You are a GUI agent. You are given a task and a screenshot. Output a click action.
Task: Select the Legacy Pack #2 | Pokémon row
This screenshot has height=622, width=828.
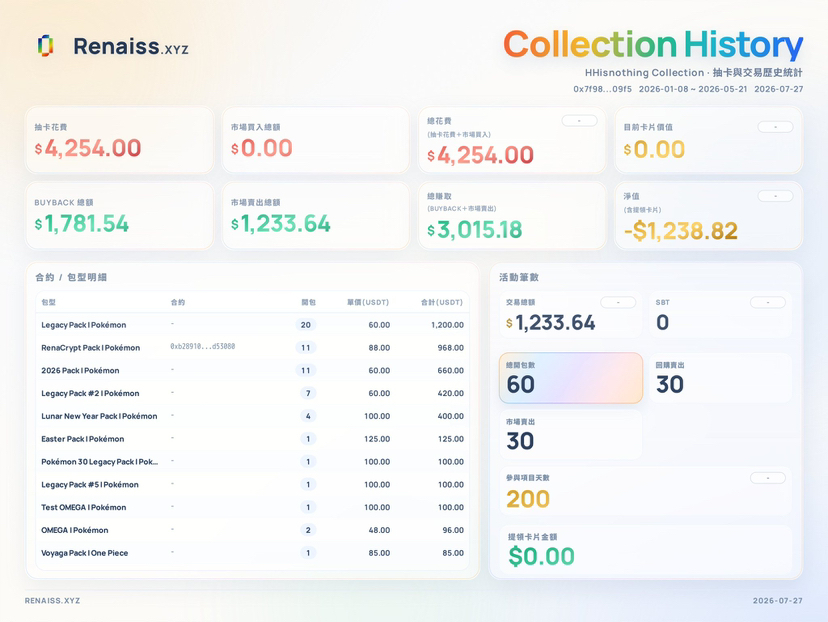(x=252, y=393)
